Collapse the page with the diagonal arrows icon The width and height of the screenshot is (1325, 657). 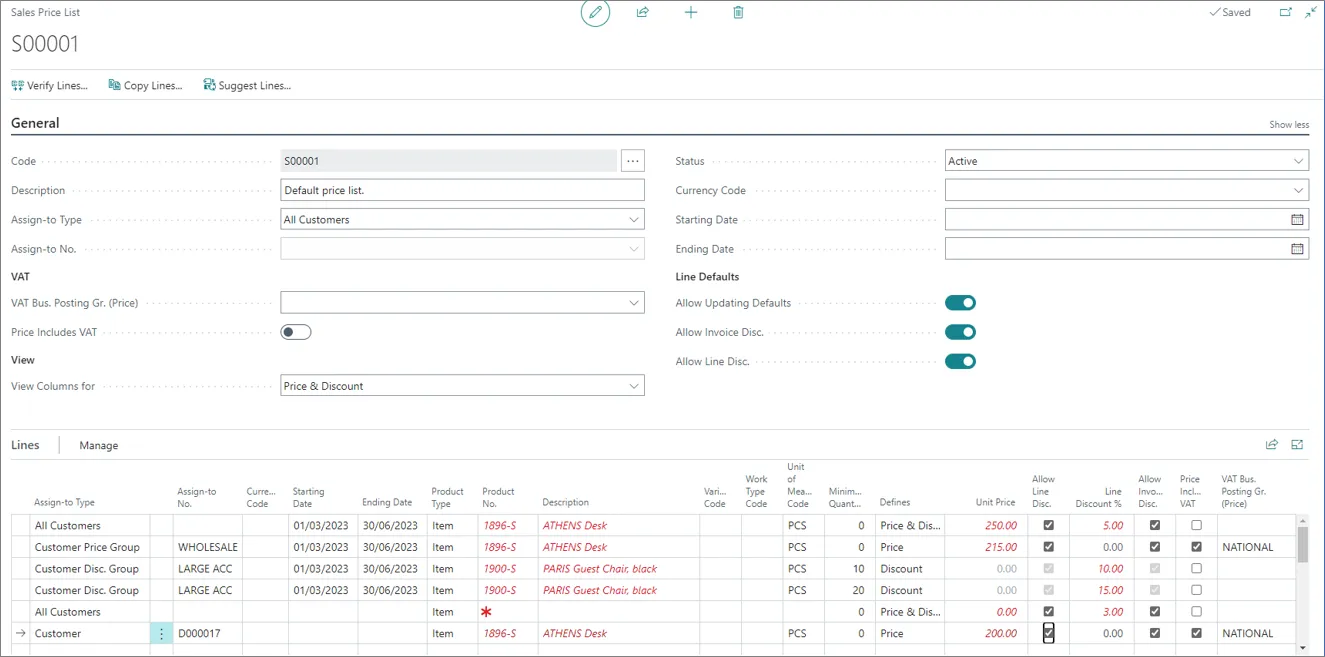pyautogui.click(x=1311, y=13)
